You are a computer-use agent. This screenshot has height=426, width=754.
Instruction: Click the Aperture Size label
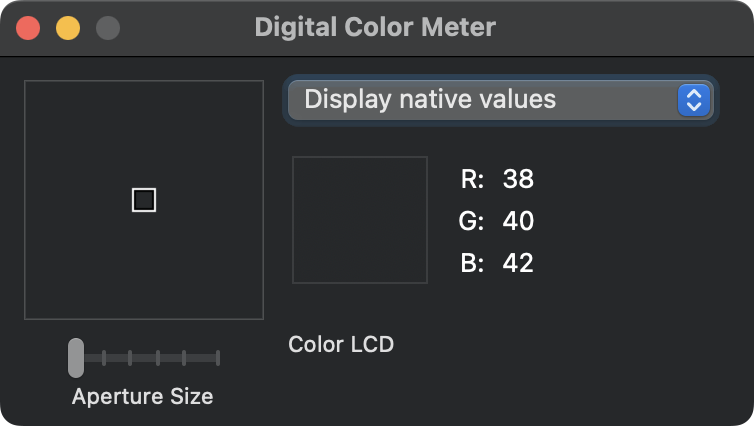click(x=142, y=396)
